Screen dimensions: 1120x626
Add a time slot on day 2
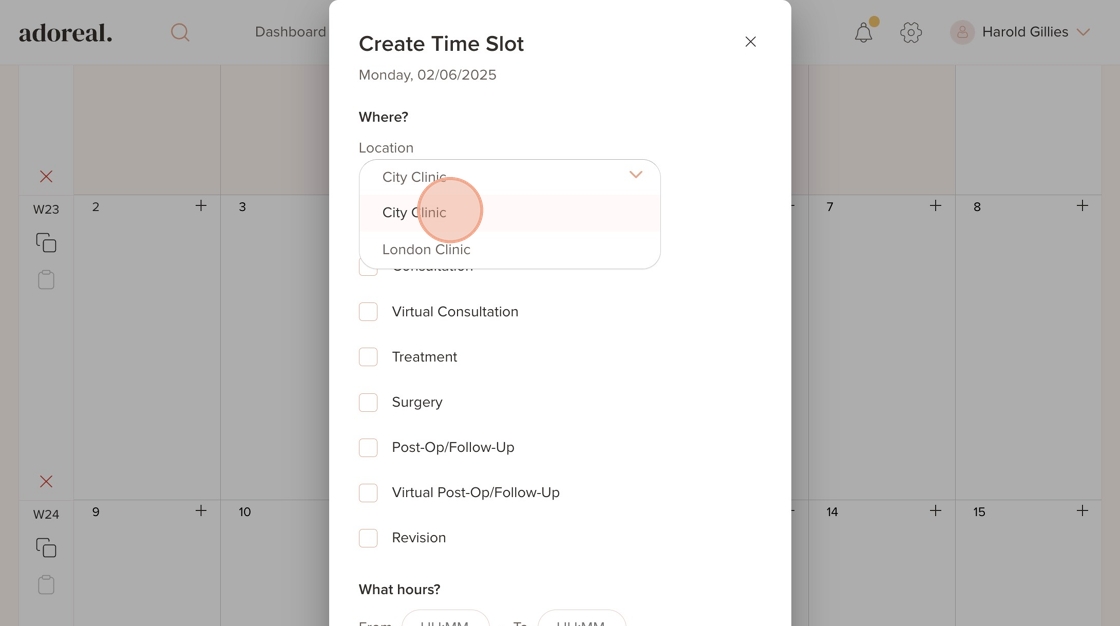[x=201, y=206]
